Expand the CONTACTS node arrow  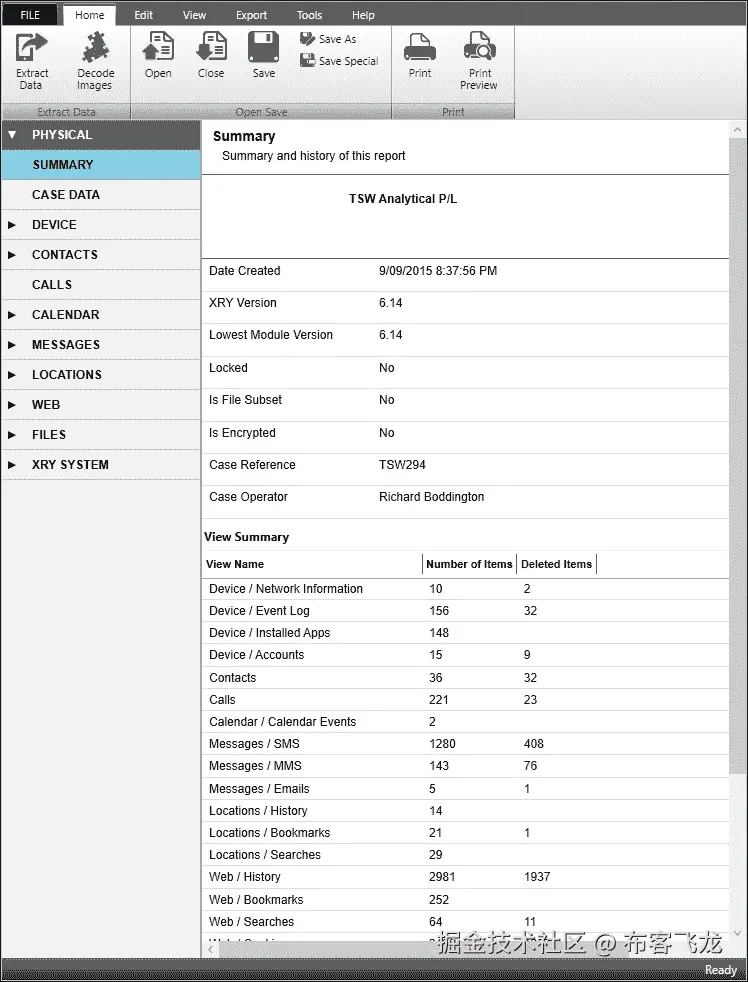(12, 255)
